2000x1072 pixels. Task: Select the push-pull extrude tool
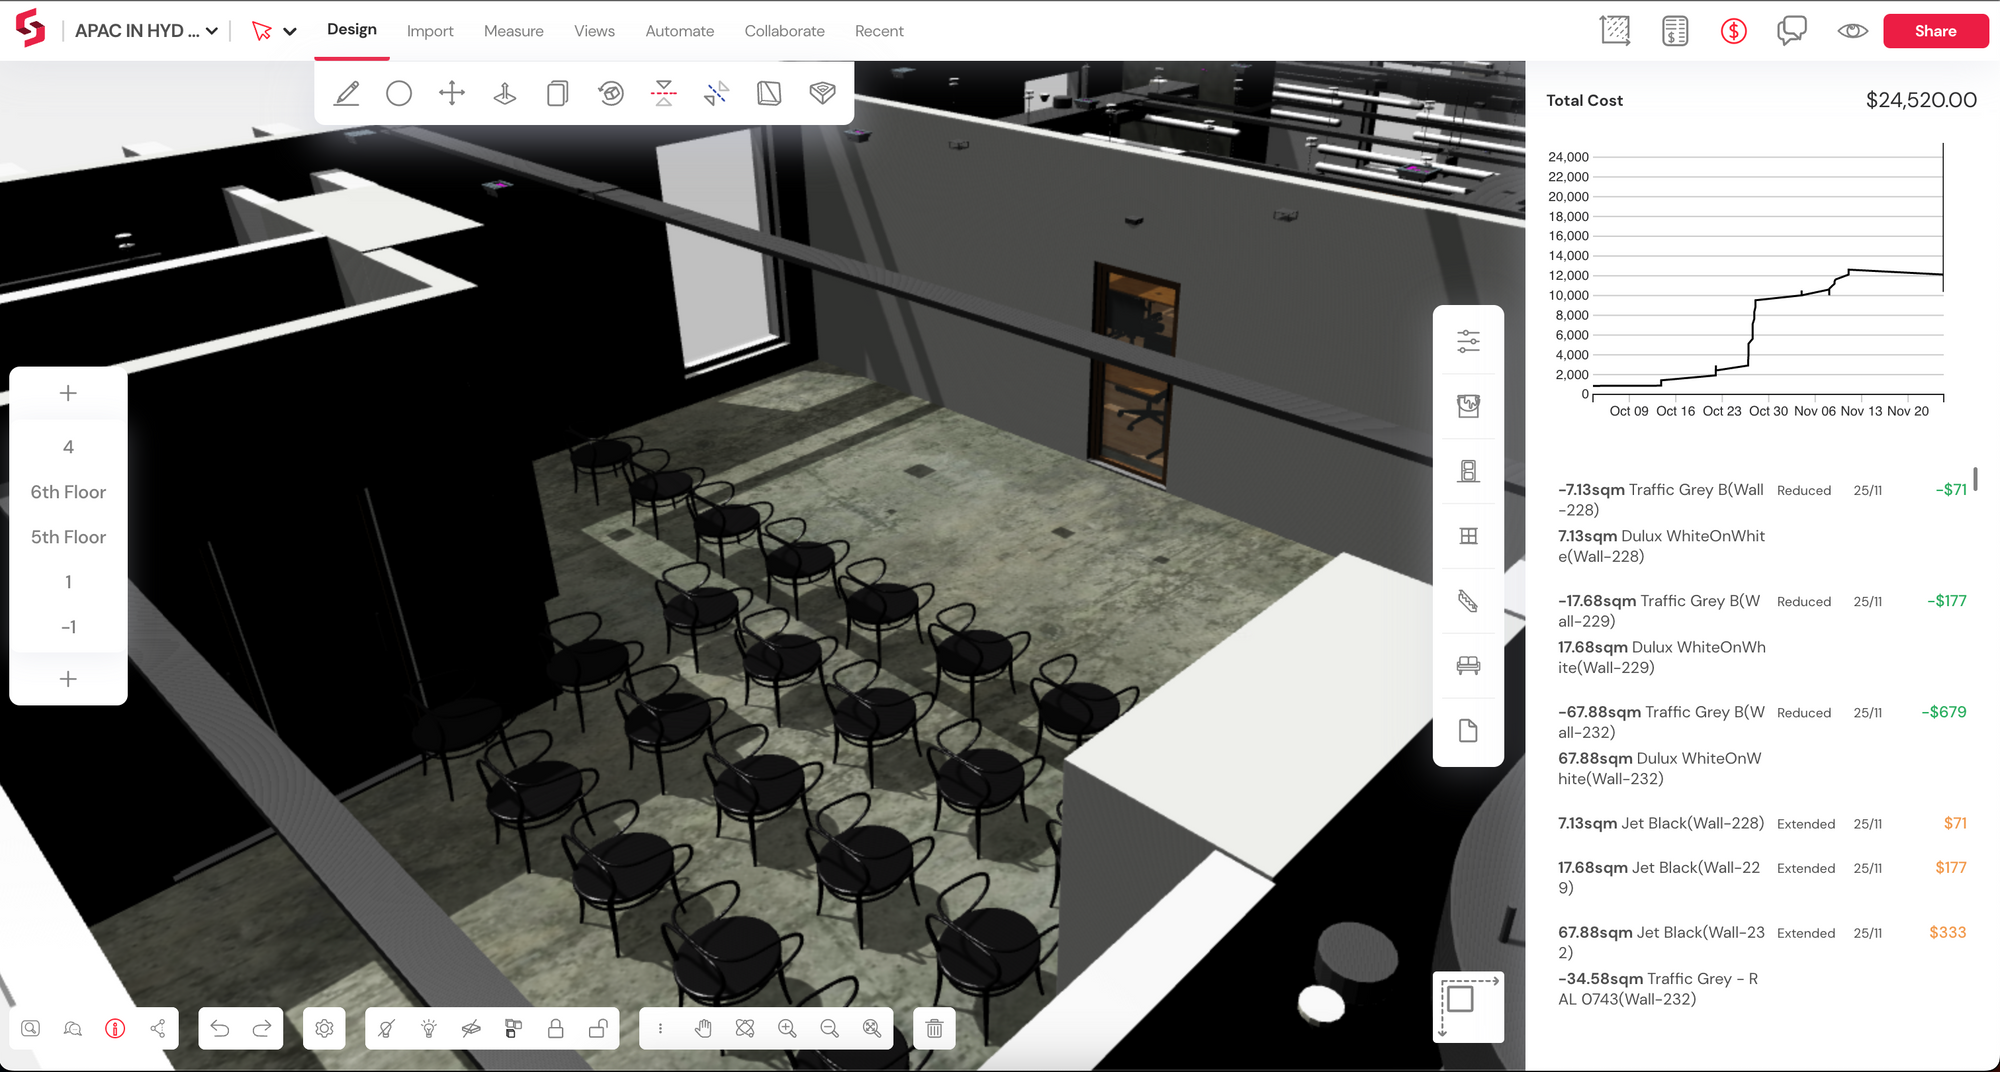coord(505,93)
